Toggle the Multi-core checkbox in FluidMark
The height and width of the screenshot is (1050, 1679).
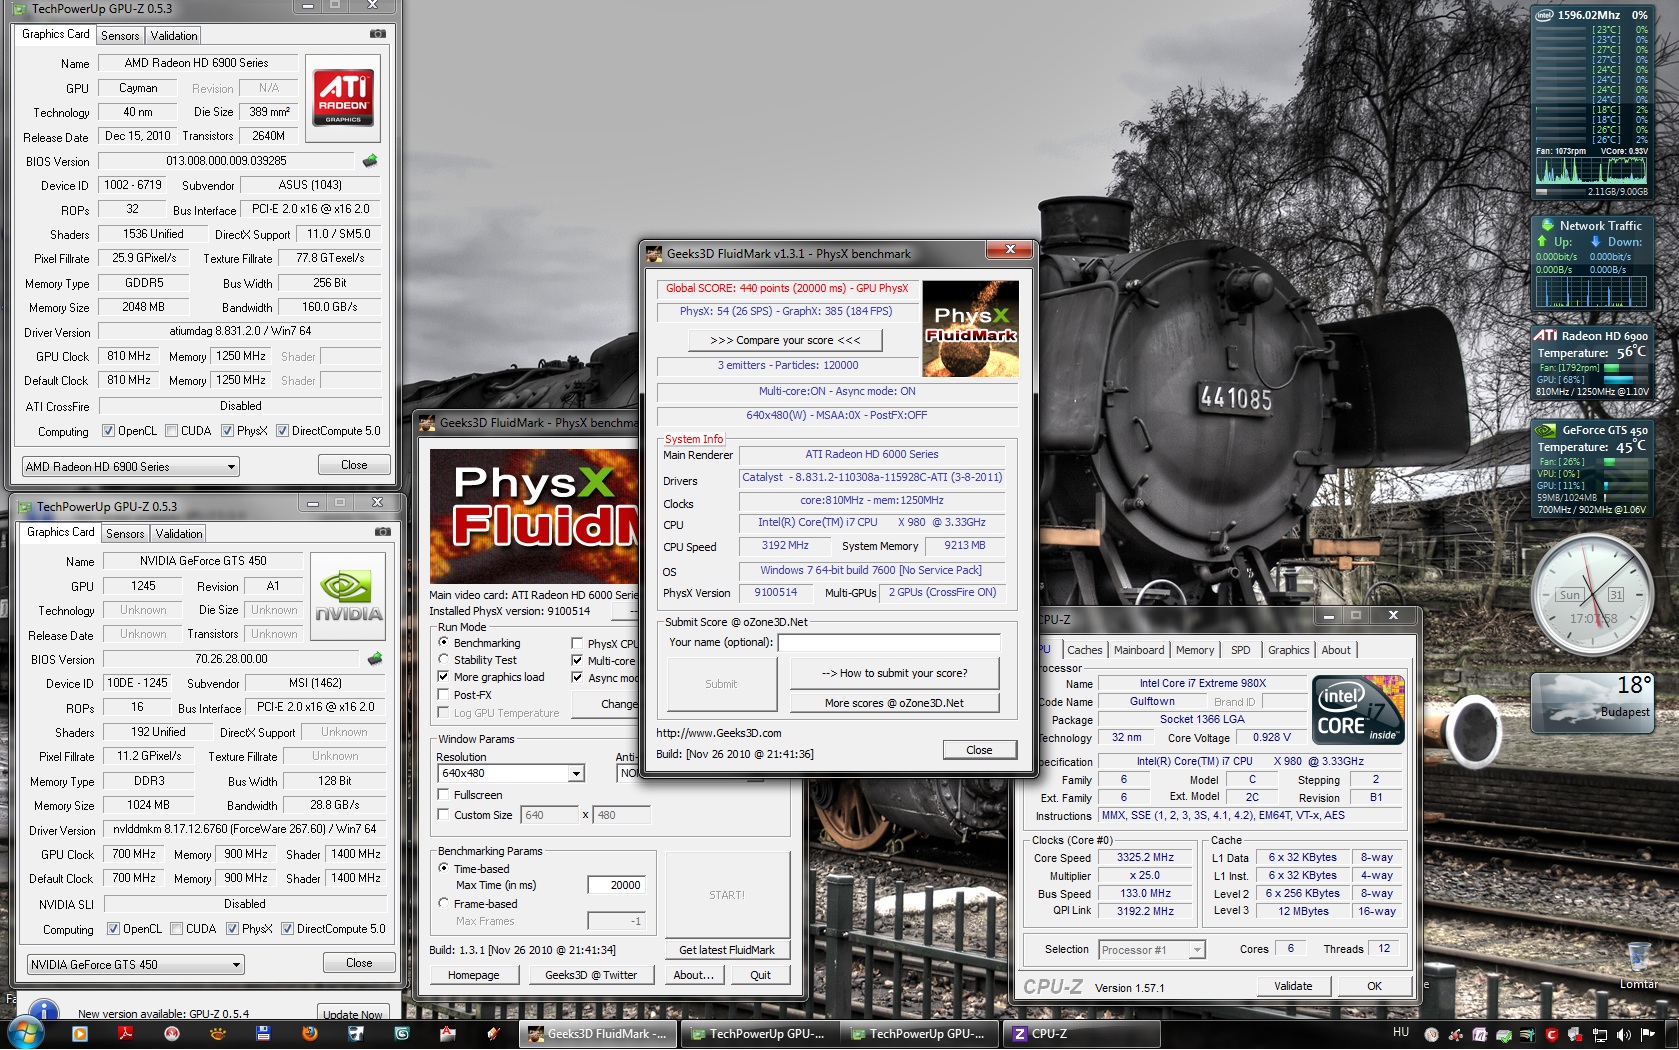[x=577, y=660]
